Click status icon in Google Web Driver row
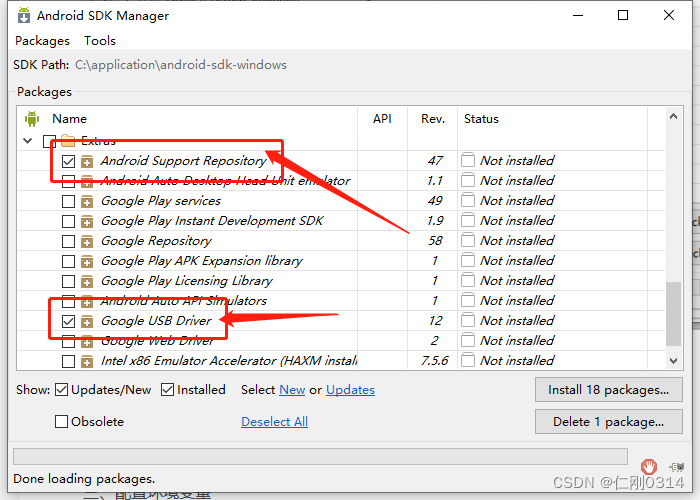This screenshot has height=500, width=700. click(x=468, y=340)
